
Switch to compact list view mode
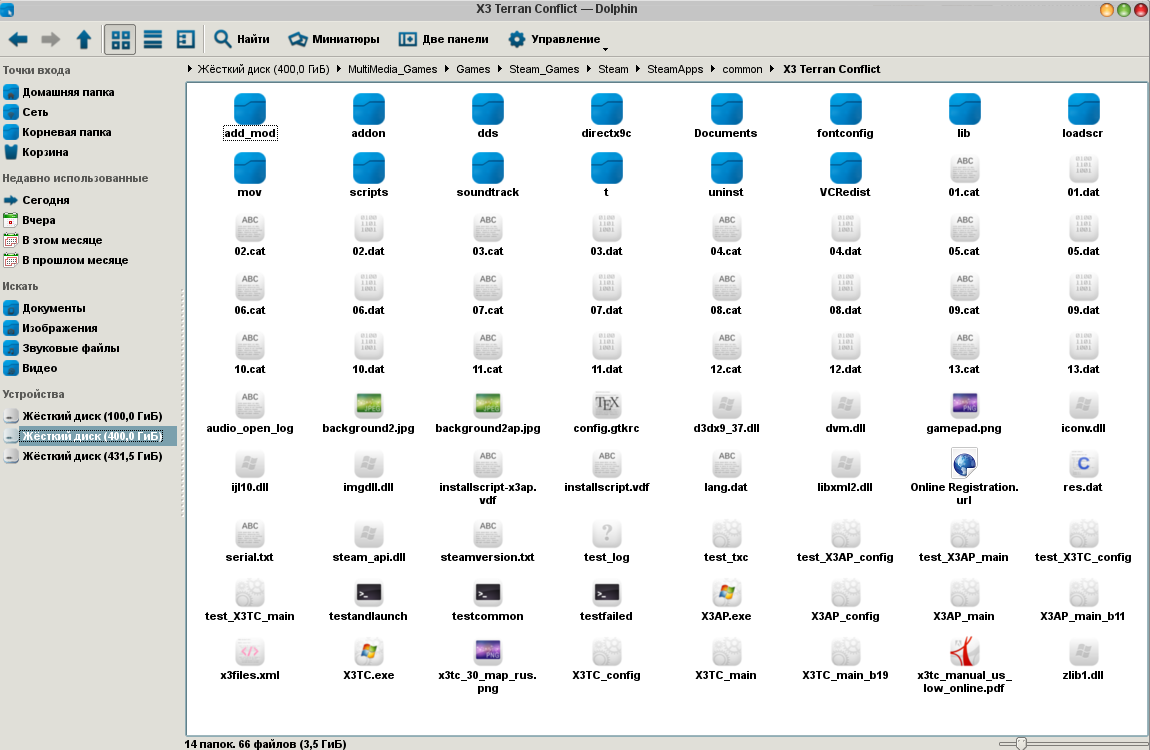pos(153,40)
